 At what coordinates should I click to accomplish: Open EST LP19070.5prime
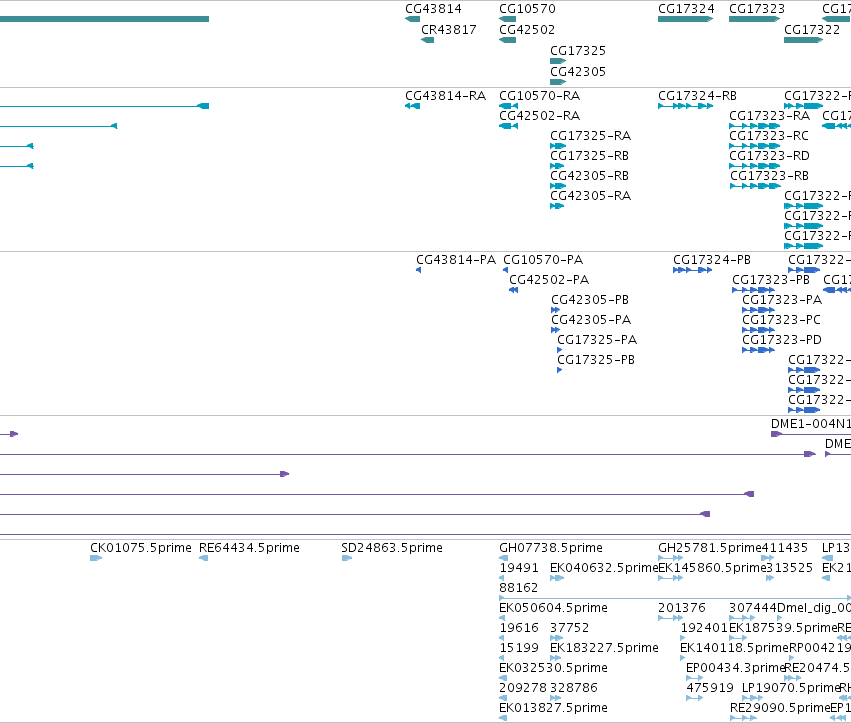pyautogui.click(x=791, y=689)
